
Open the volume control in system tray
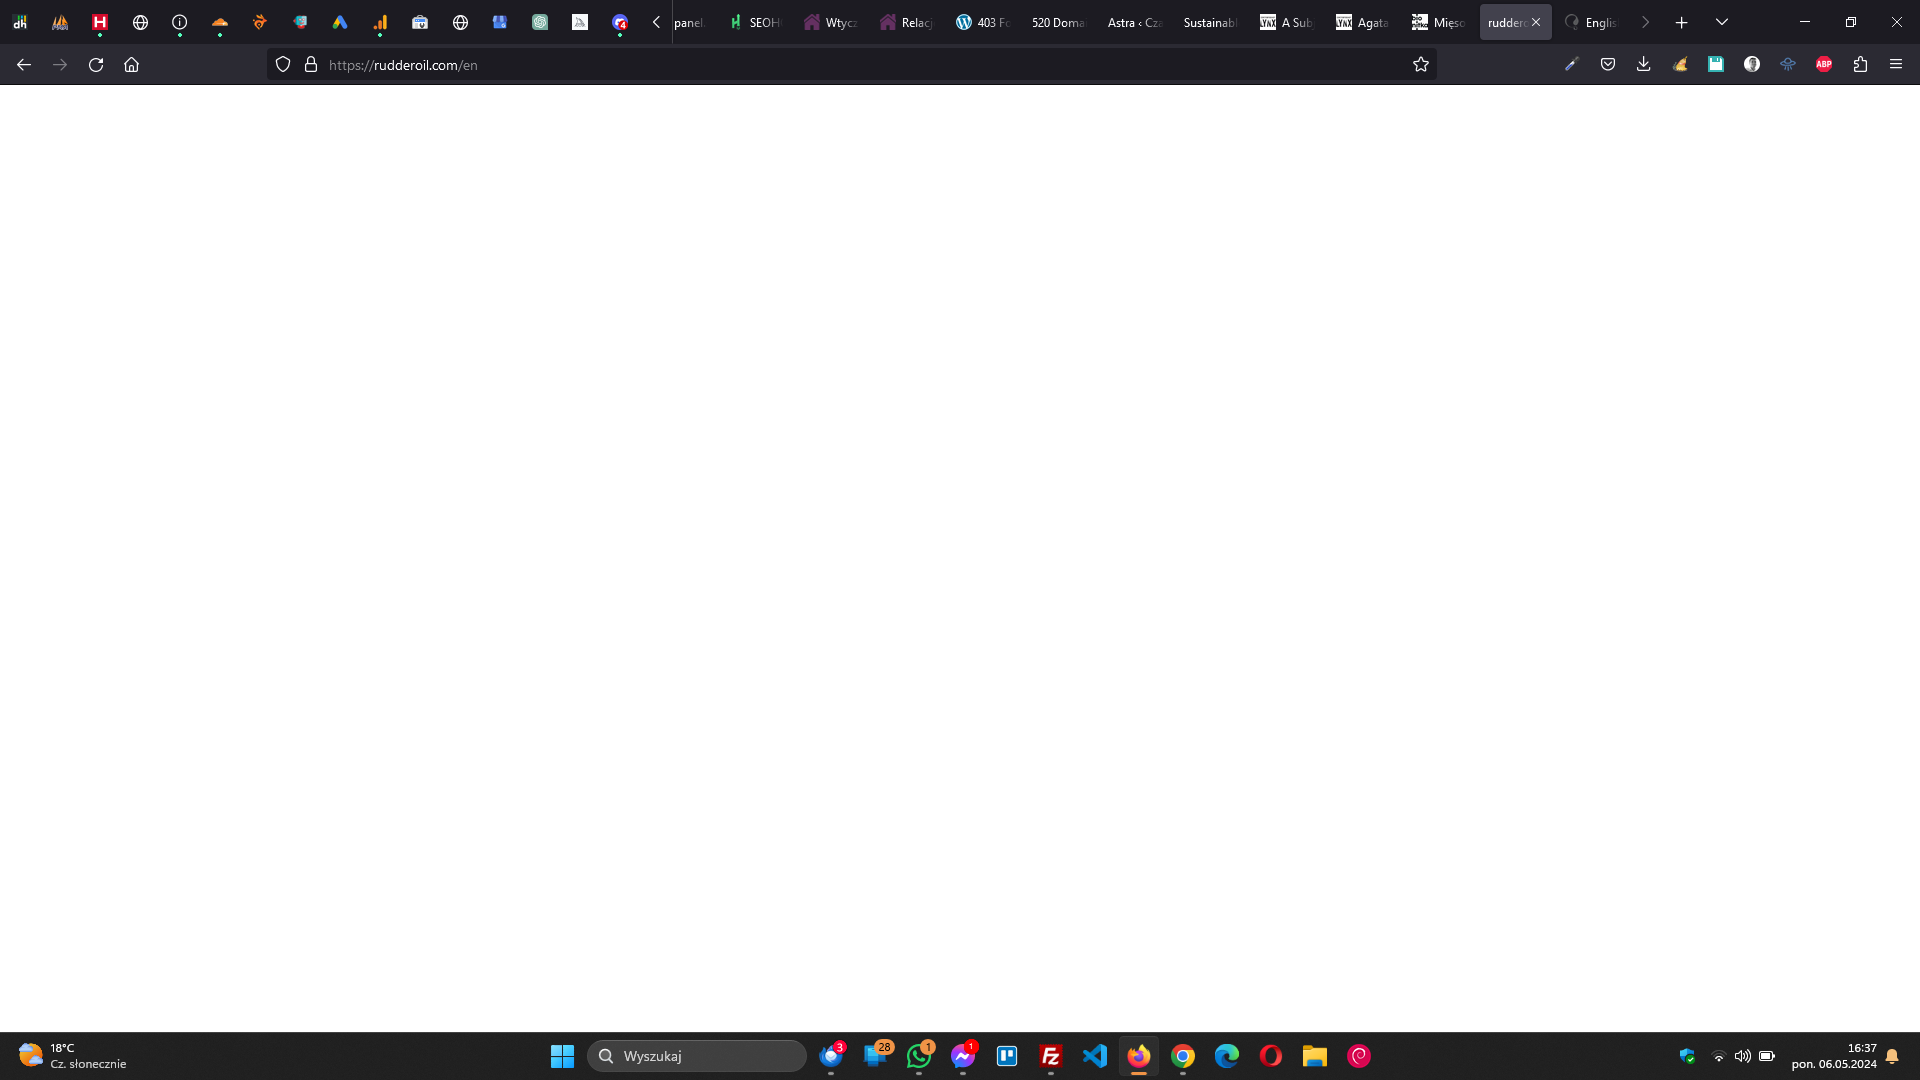pyautogui.click(x=1743, y=1056)
